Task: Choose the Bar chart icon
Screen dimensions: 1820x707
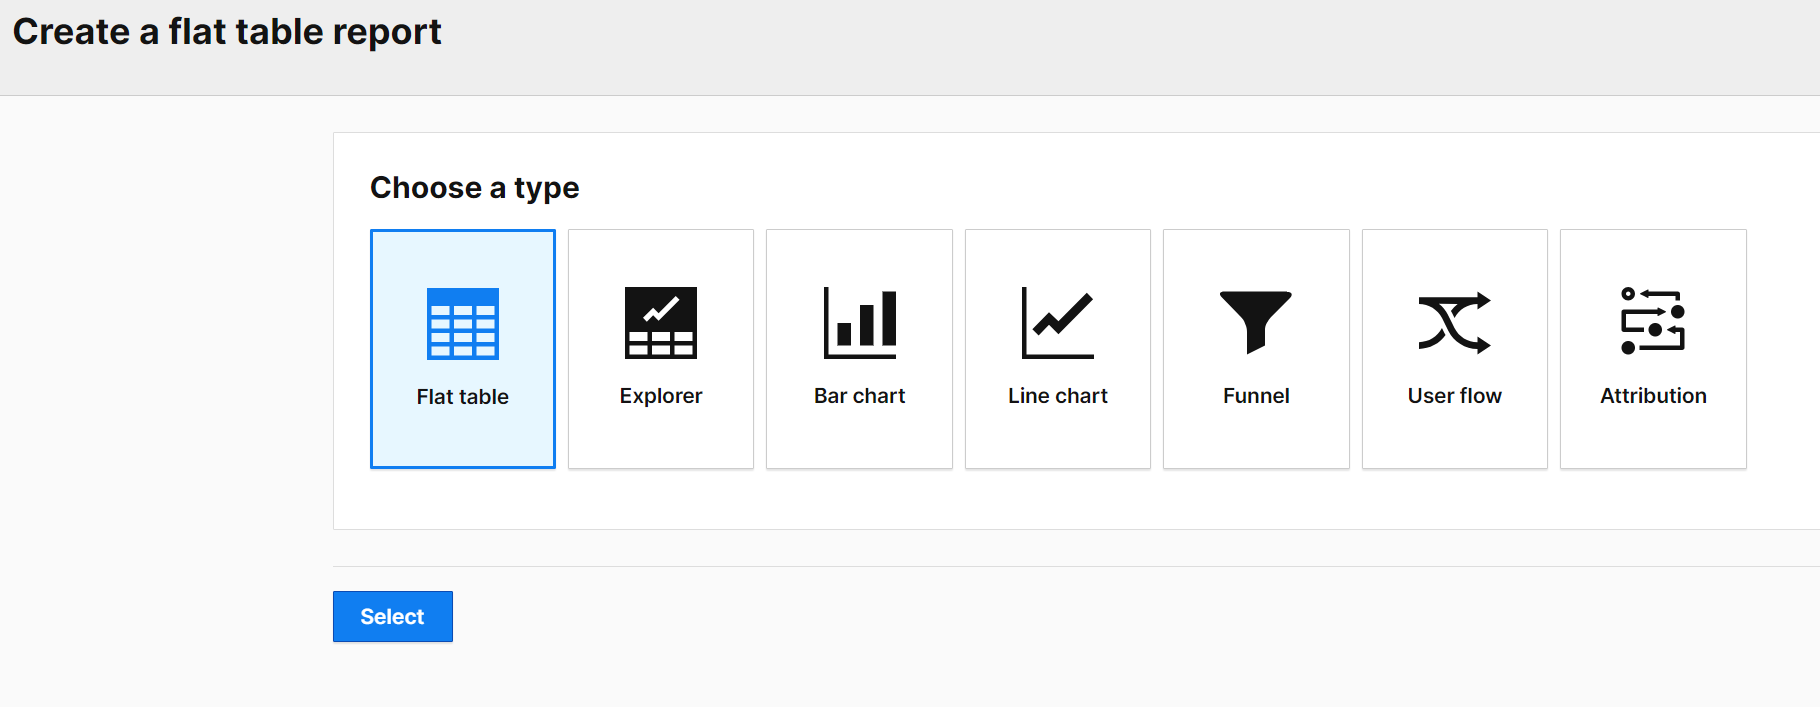Action: pyautogui.click(x=859, y=322)
